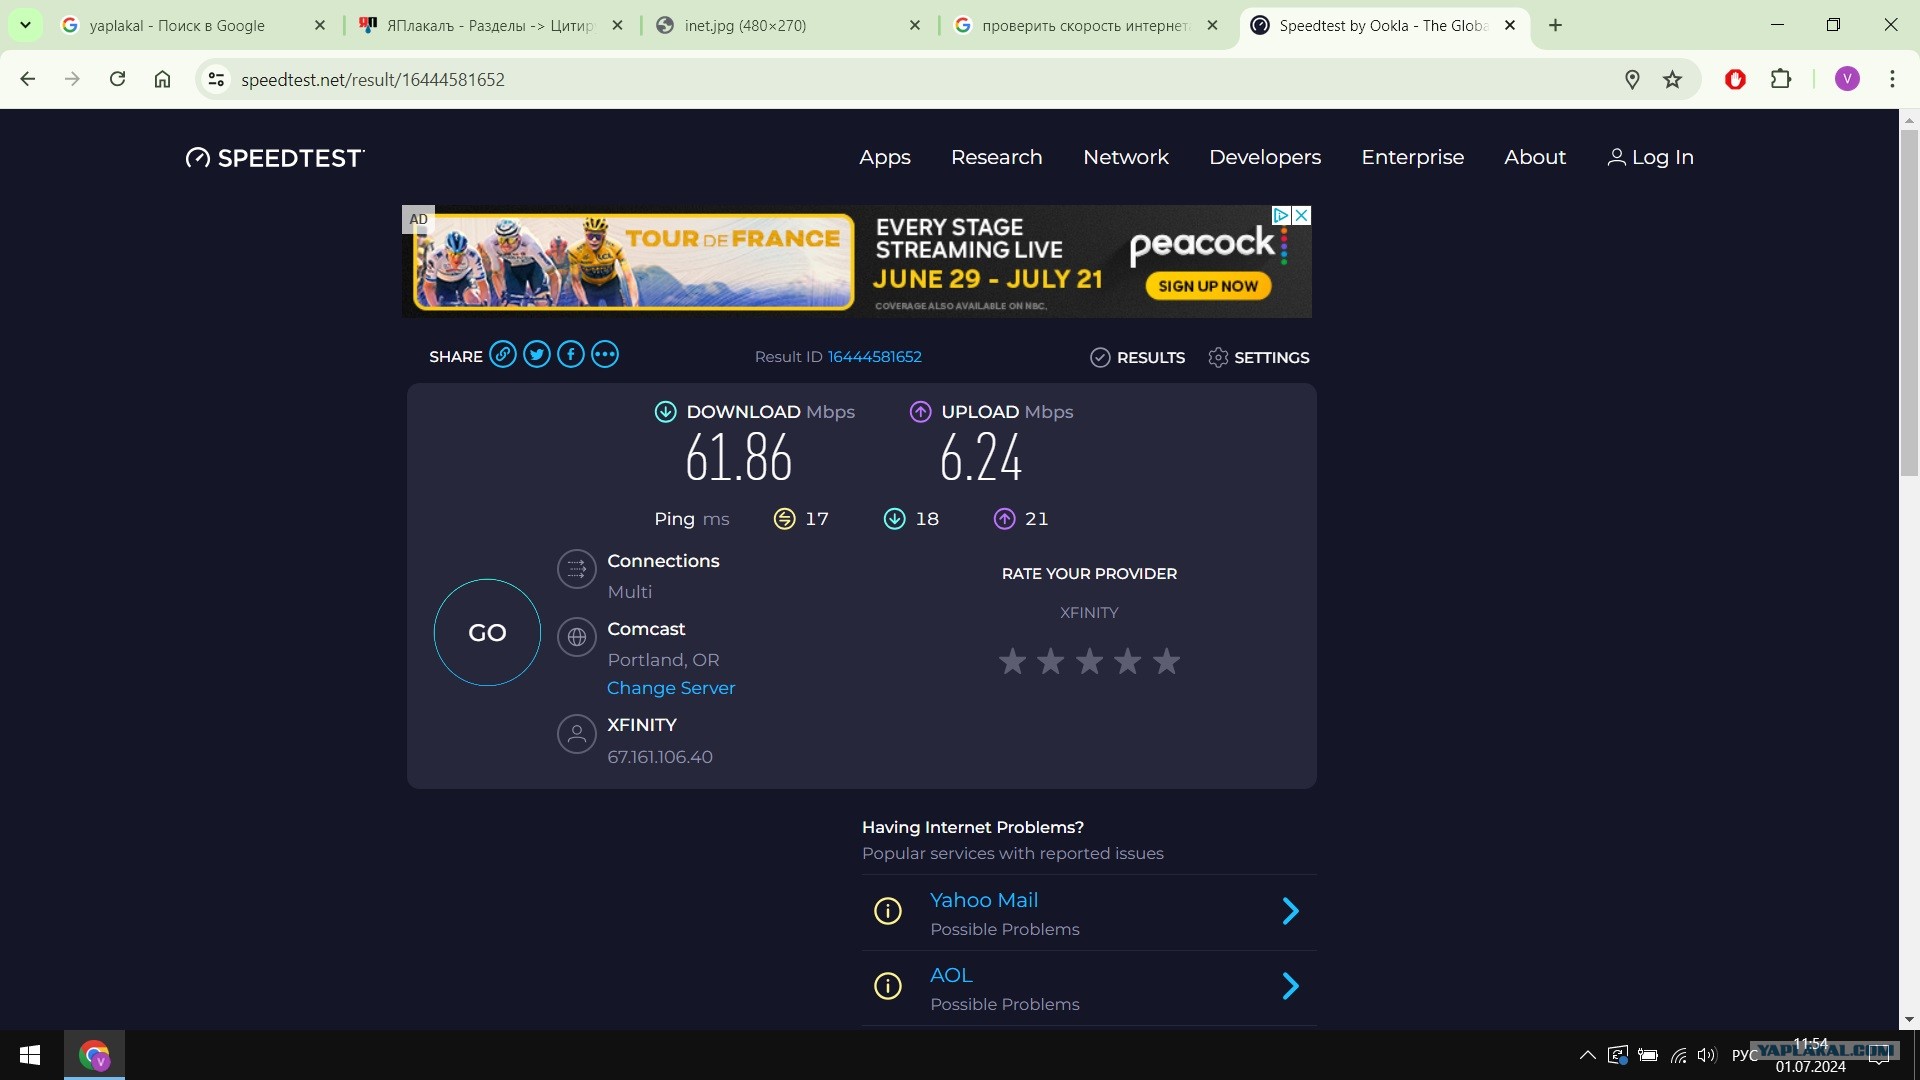Rate provider with first star
The width and height of the screenshot is (1920, 1080).
tap(1012, 661)
